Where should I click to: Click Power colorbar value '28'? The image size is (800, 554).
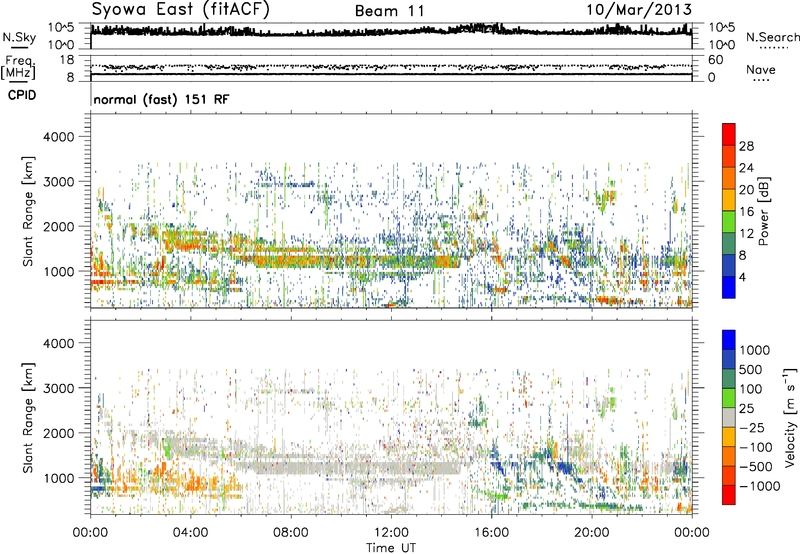(x=746, y=146)
